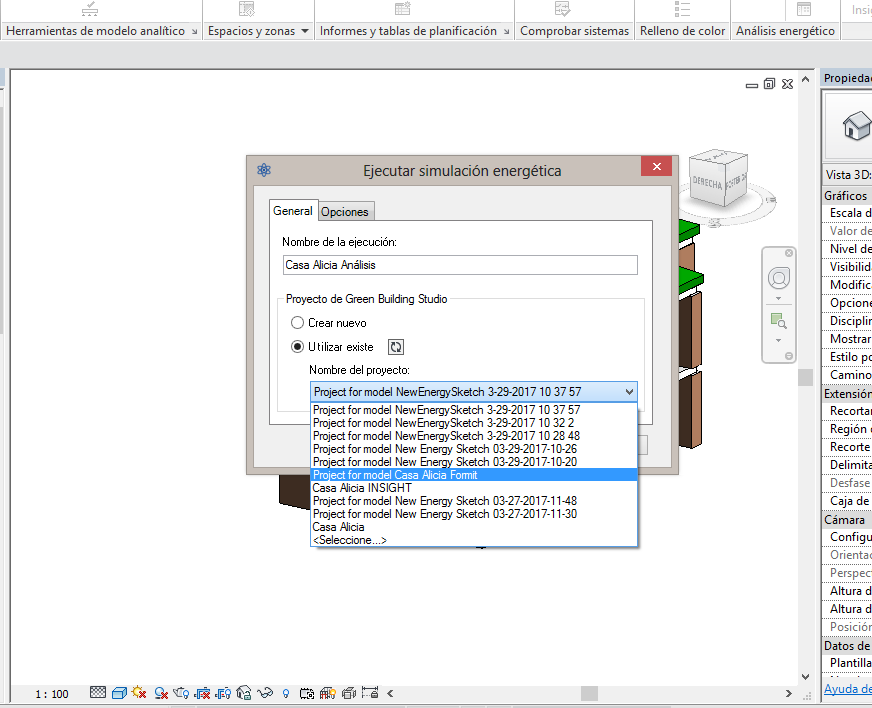Select NewEnergySketch 3-29-2017 10 32 2 option
The image size is (872, 708).
(x=473, y=423)
